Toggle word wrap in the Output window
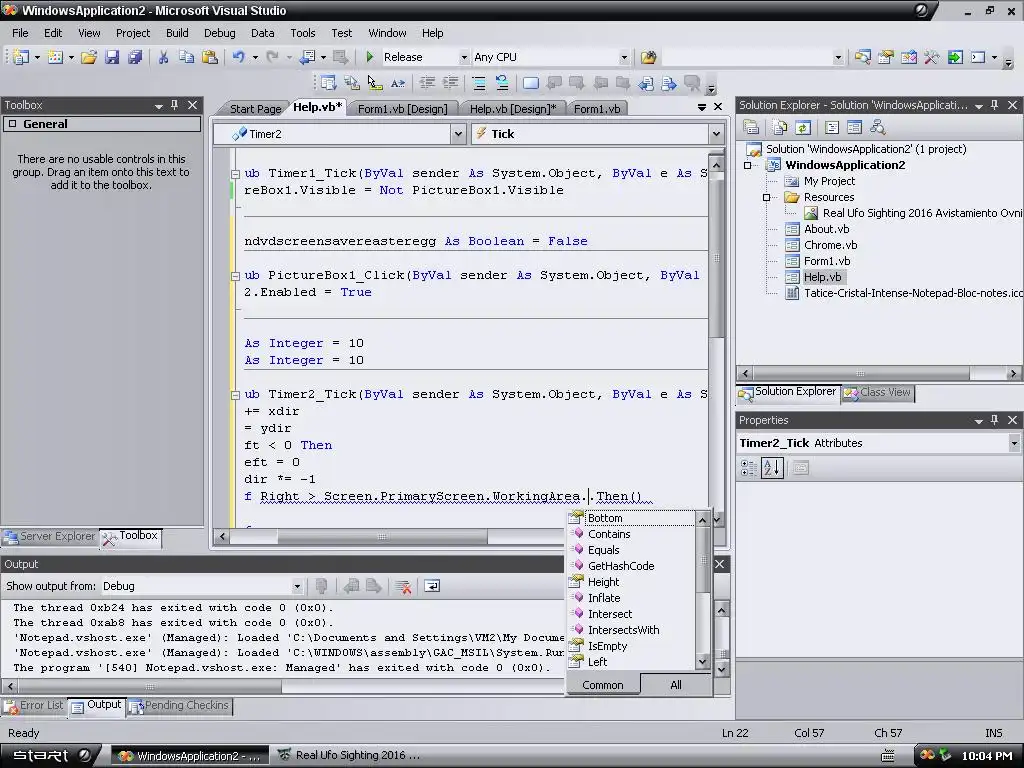 432,586
